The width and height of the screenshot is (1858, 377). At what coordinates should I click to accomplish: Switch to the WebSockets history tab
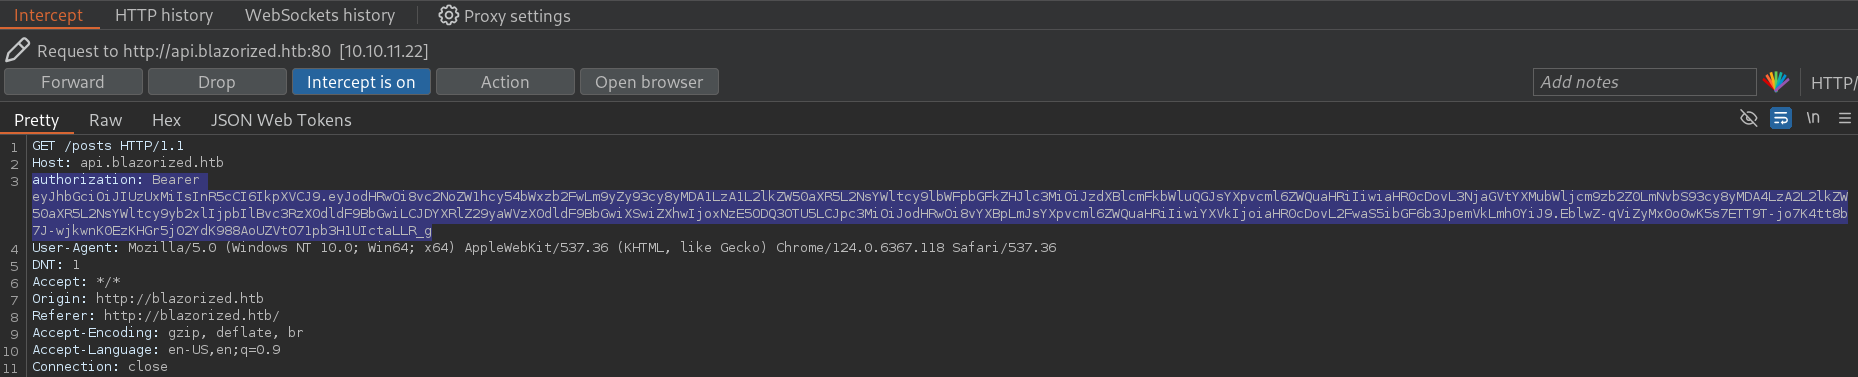pos(320,15)
